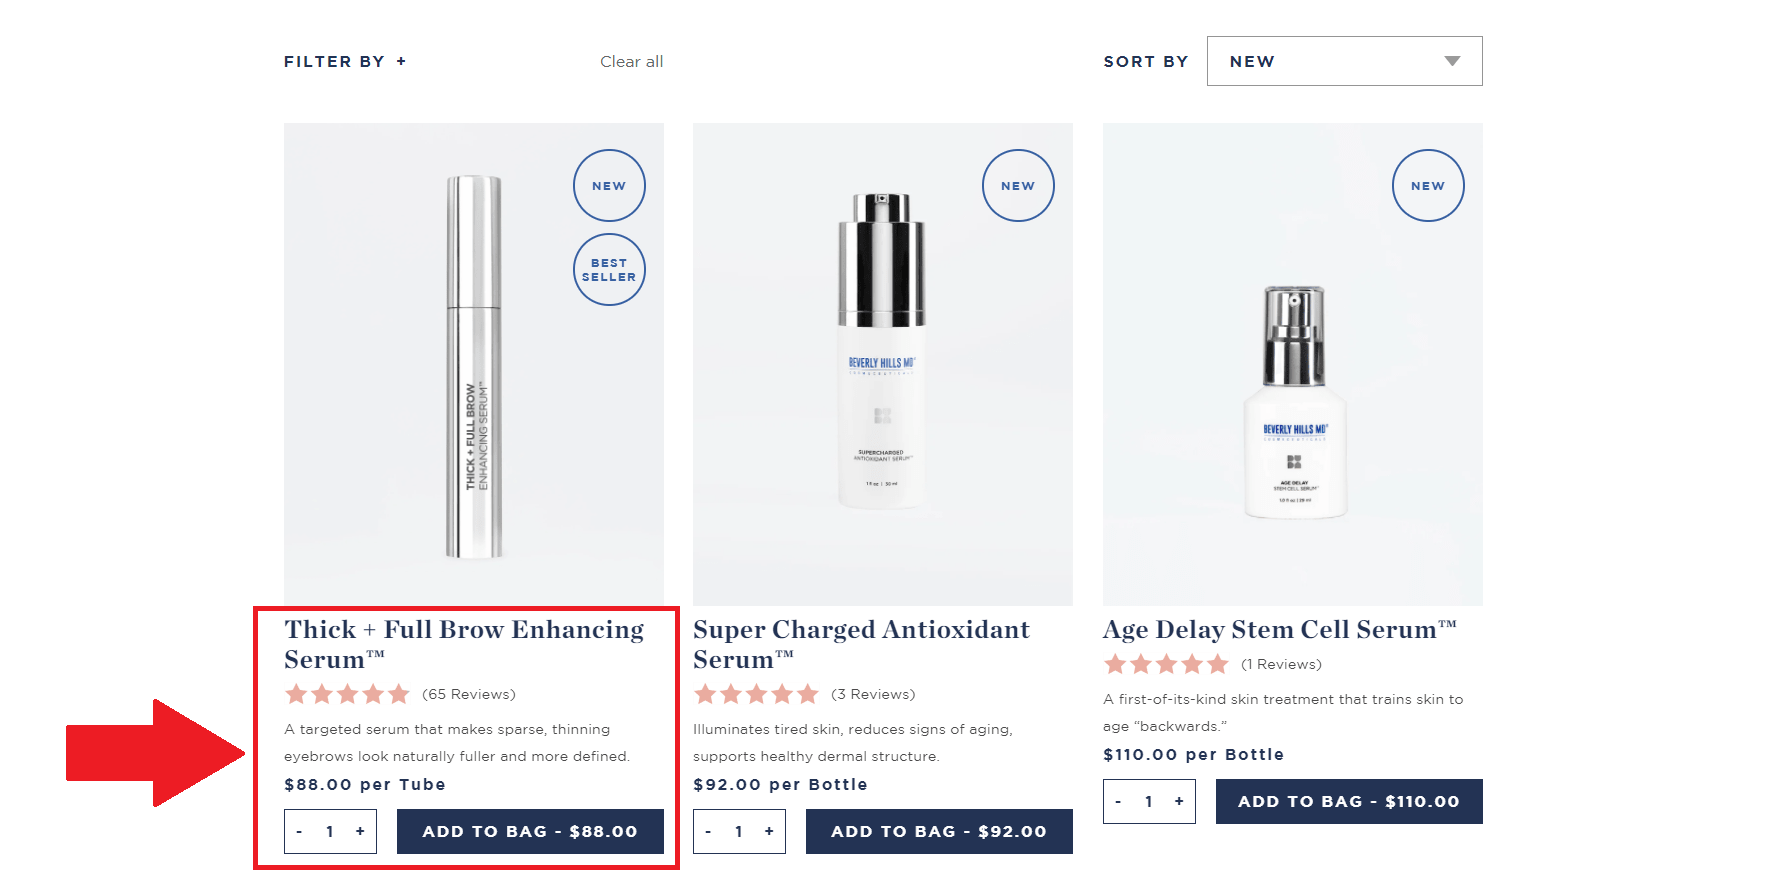This screenshot has width=1765, height=889.
Task: Click the brow serum's star rating
Action: 347,694
